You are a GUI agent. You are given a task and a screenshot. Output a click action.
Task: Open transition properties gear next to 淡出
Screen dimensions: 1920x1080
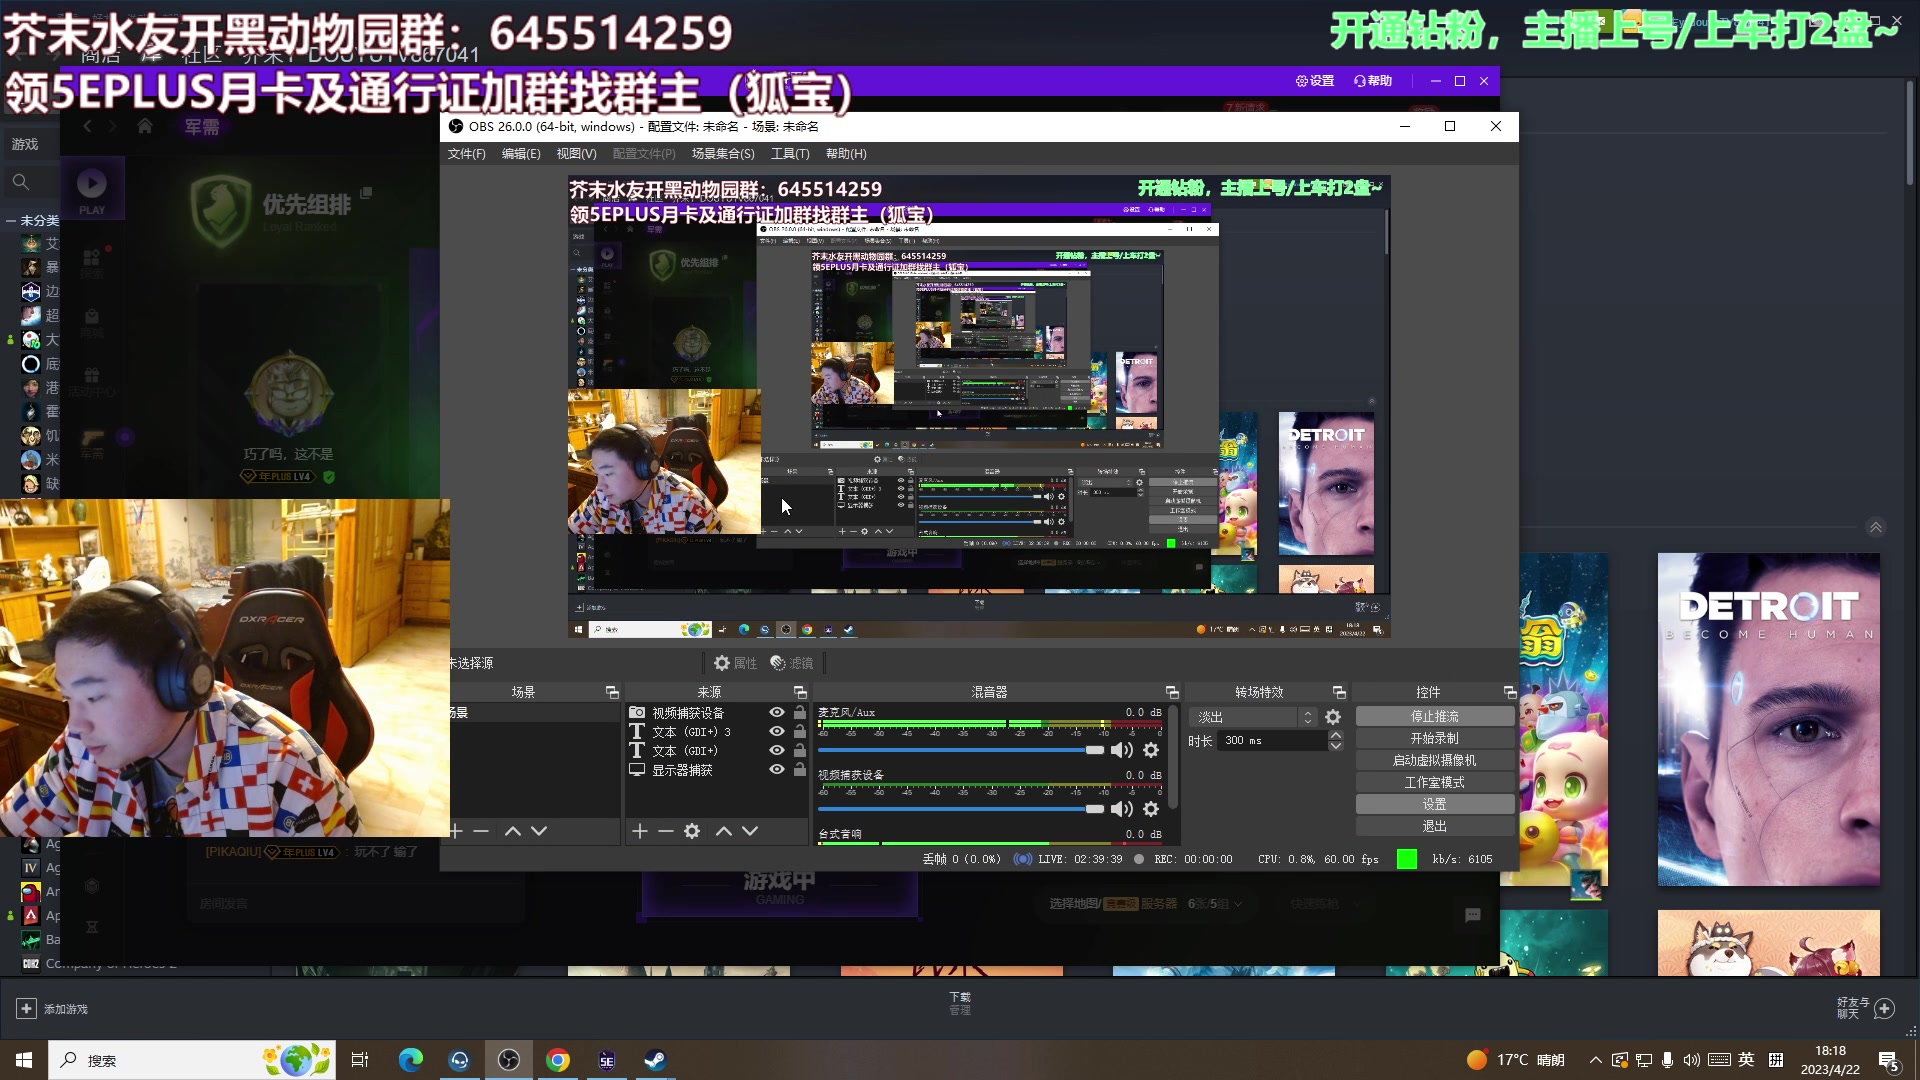(x=1333, y=717)
